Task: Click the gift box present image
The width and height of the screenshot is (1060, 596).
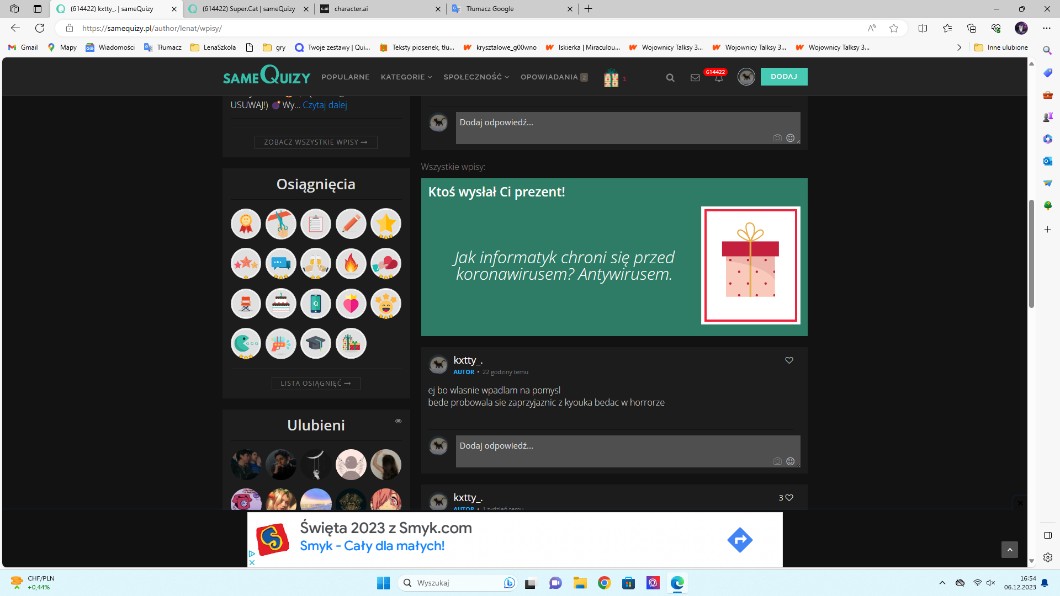Action: pyautogui.click(x=750, y=265)
